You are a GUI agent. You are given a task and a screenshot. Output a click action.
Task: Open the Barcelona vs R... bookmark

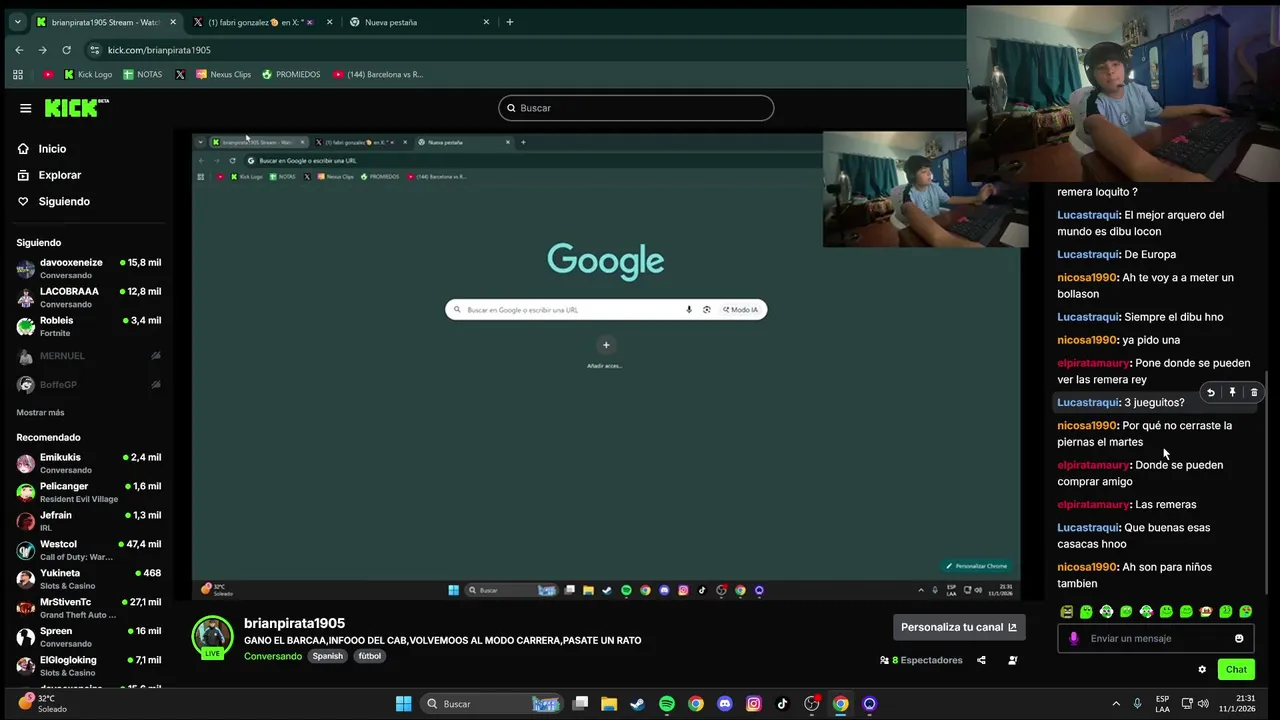(378, 74)
